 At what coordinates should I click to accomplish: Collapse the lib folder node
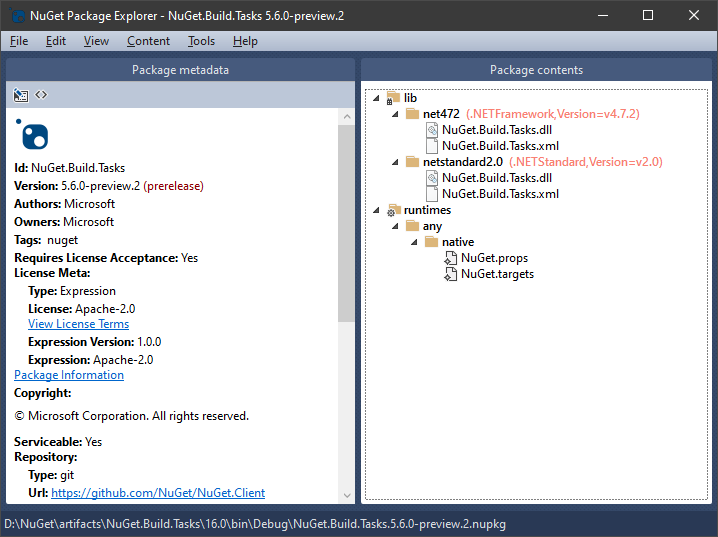tap(376, 98)
